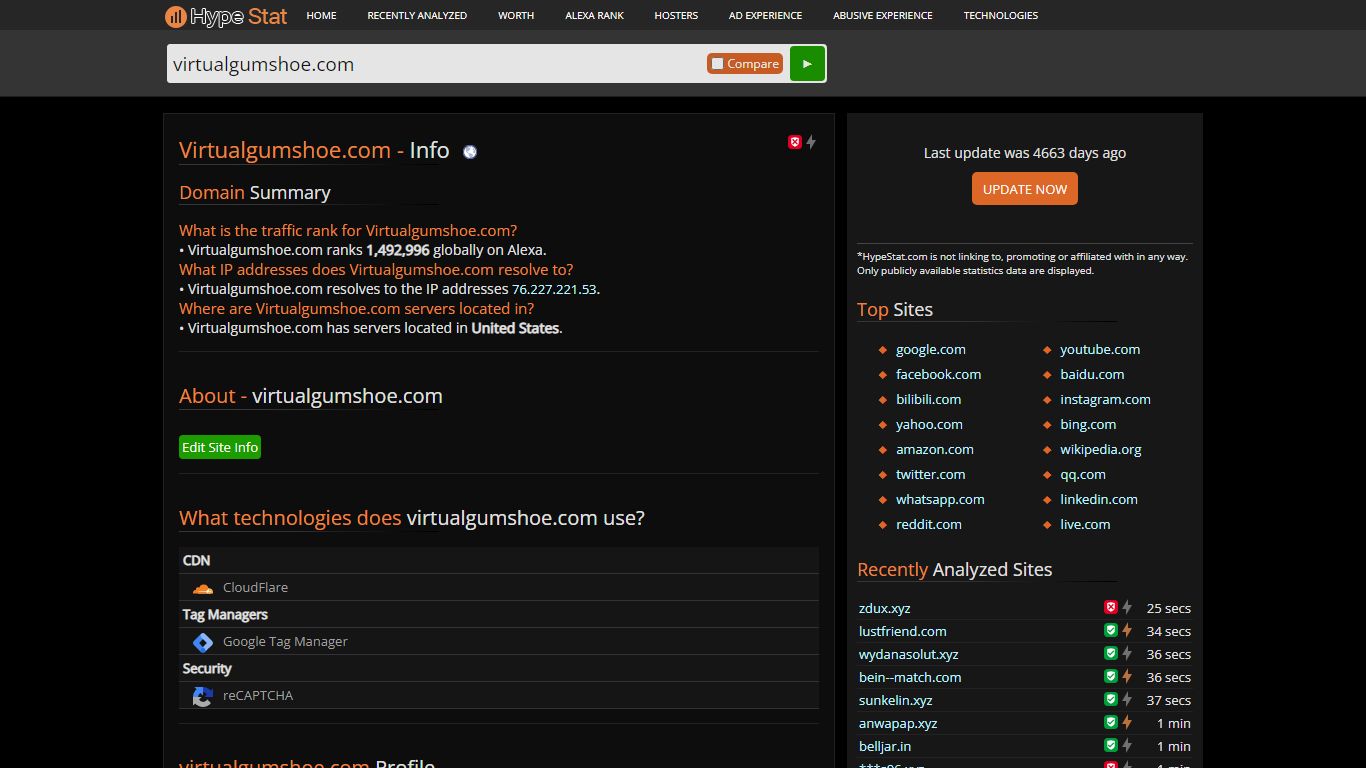This screenshot has height=768, width=1366.
Task: Click green shield icon on bein--match.com row
Action: [1110, 677]
